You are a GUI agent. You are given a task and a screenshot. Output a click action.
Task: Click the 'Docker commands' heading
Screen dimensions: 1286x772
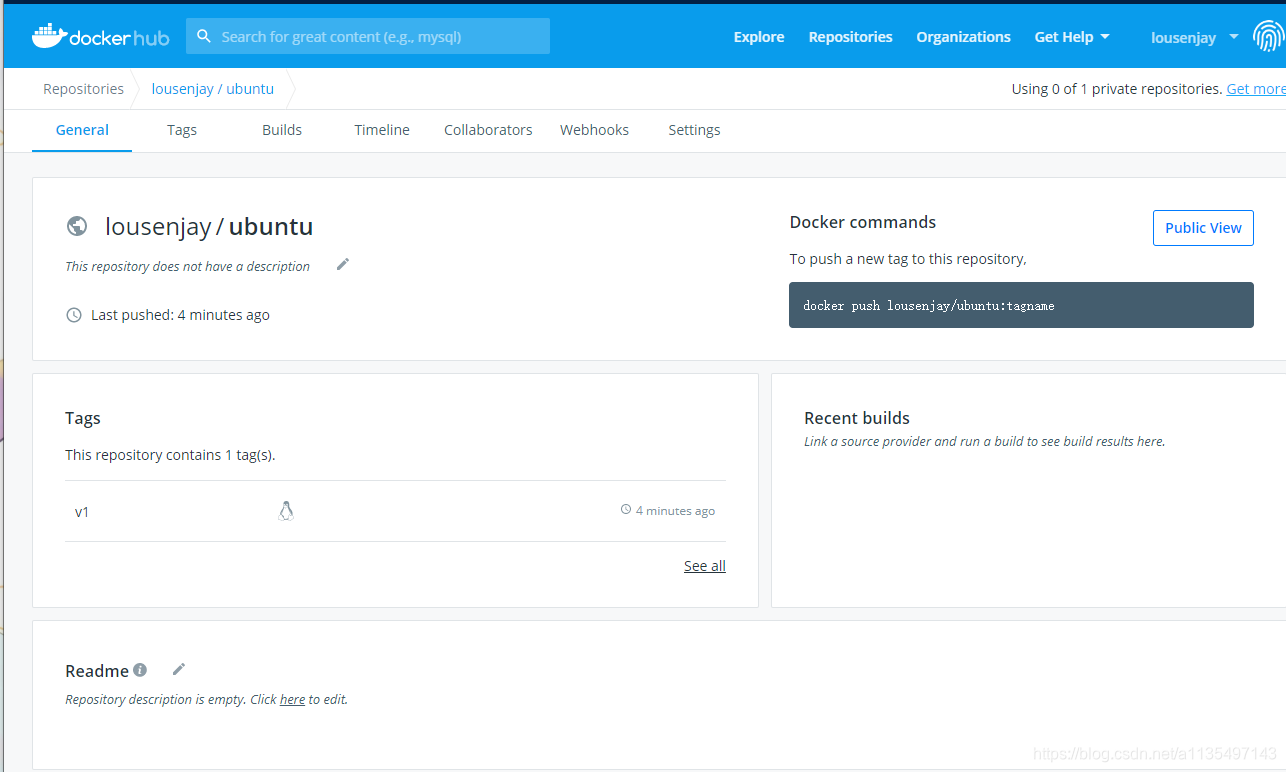863,222
